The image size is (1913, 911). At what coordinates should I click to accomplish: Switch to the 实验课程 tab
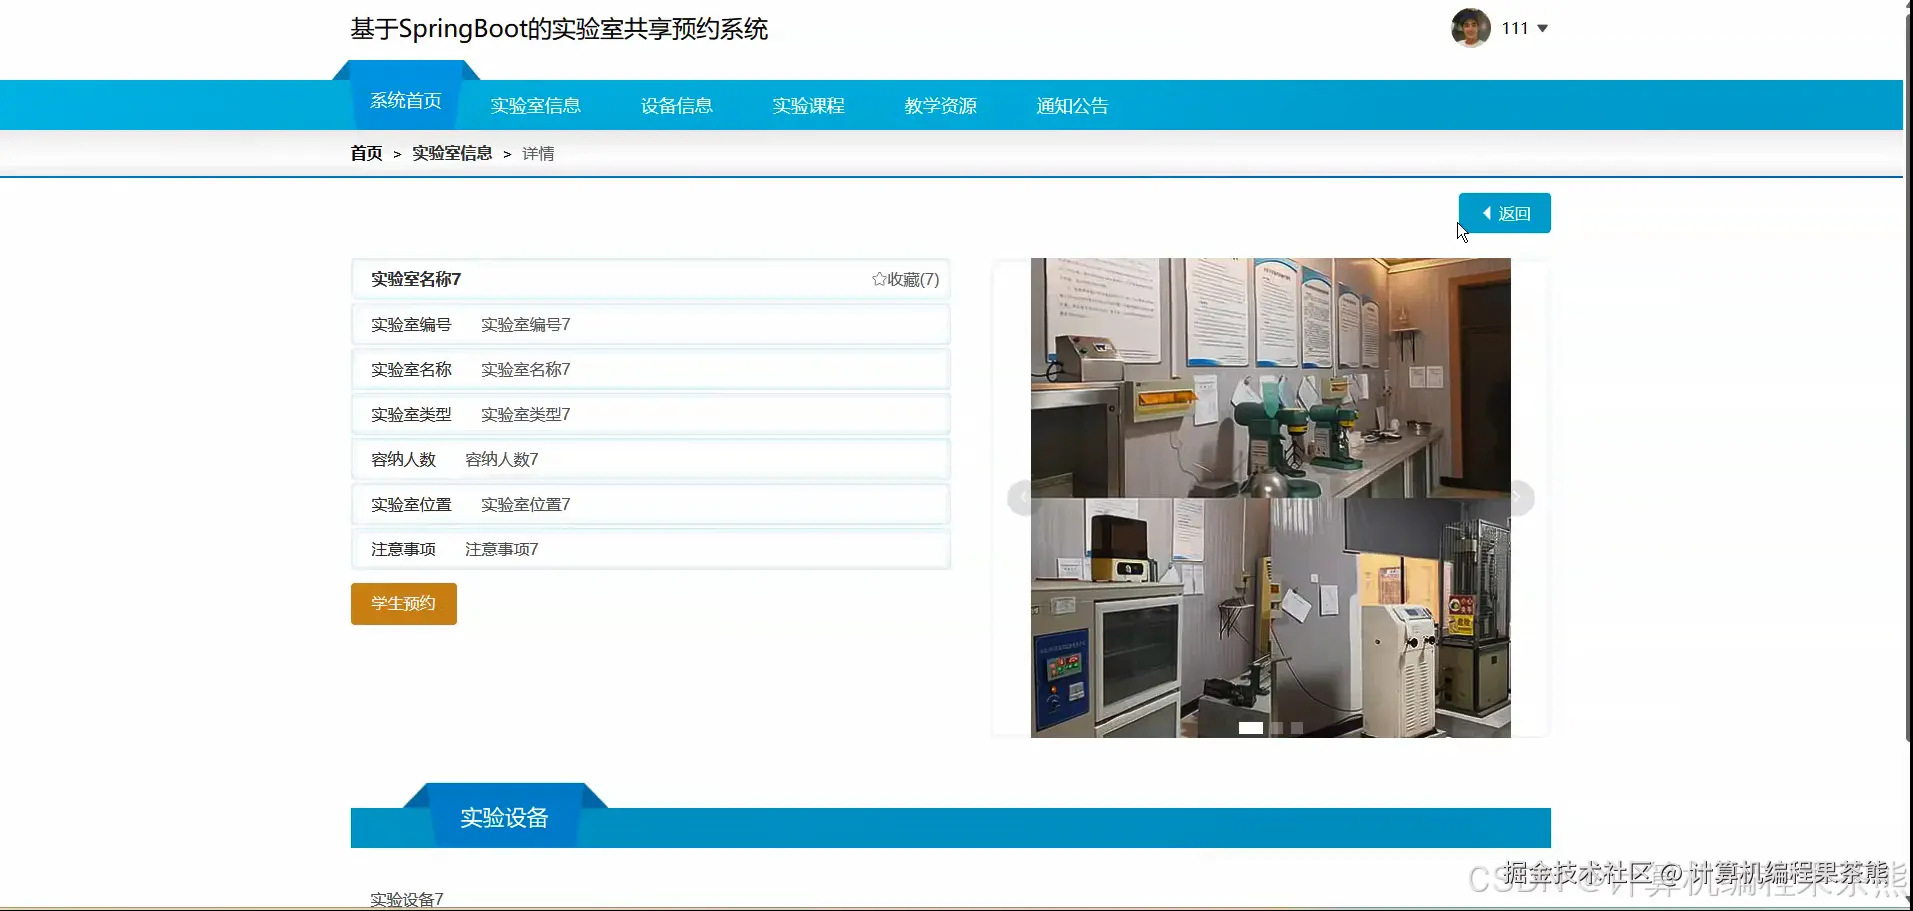[x=808, y=105]
